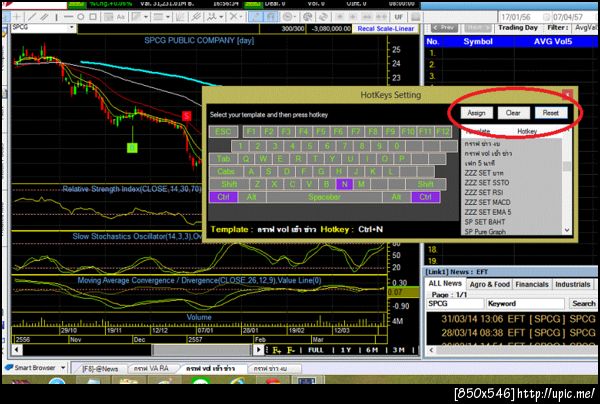Open the [F8]-@News bottom tab
Image resolution: width=600 pixels, height=404 pixels.
(100, 369)
